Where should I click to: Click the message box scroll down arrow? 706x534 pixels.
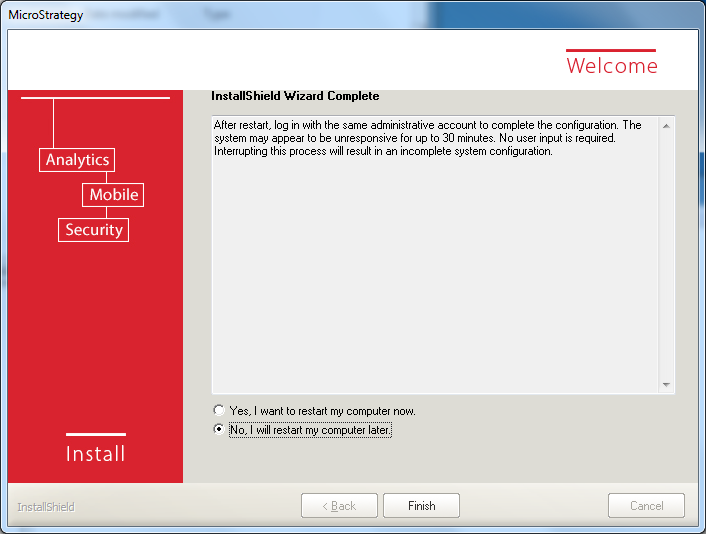coord(667,385)
